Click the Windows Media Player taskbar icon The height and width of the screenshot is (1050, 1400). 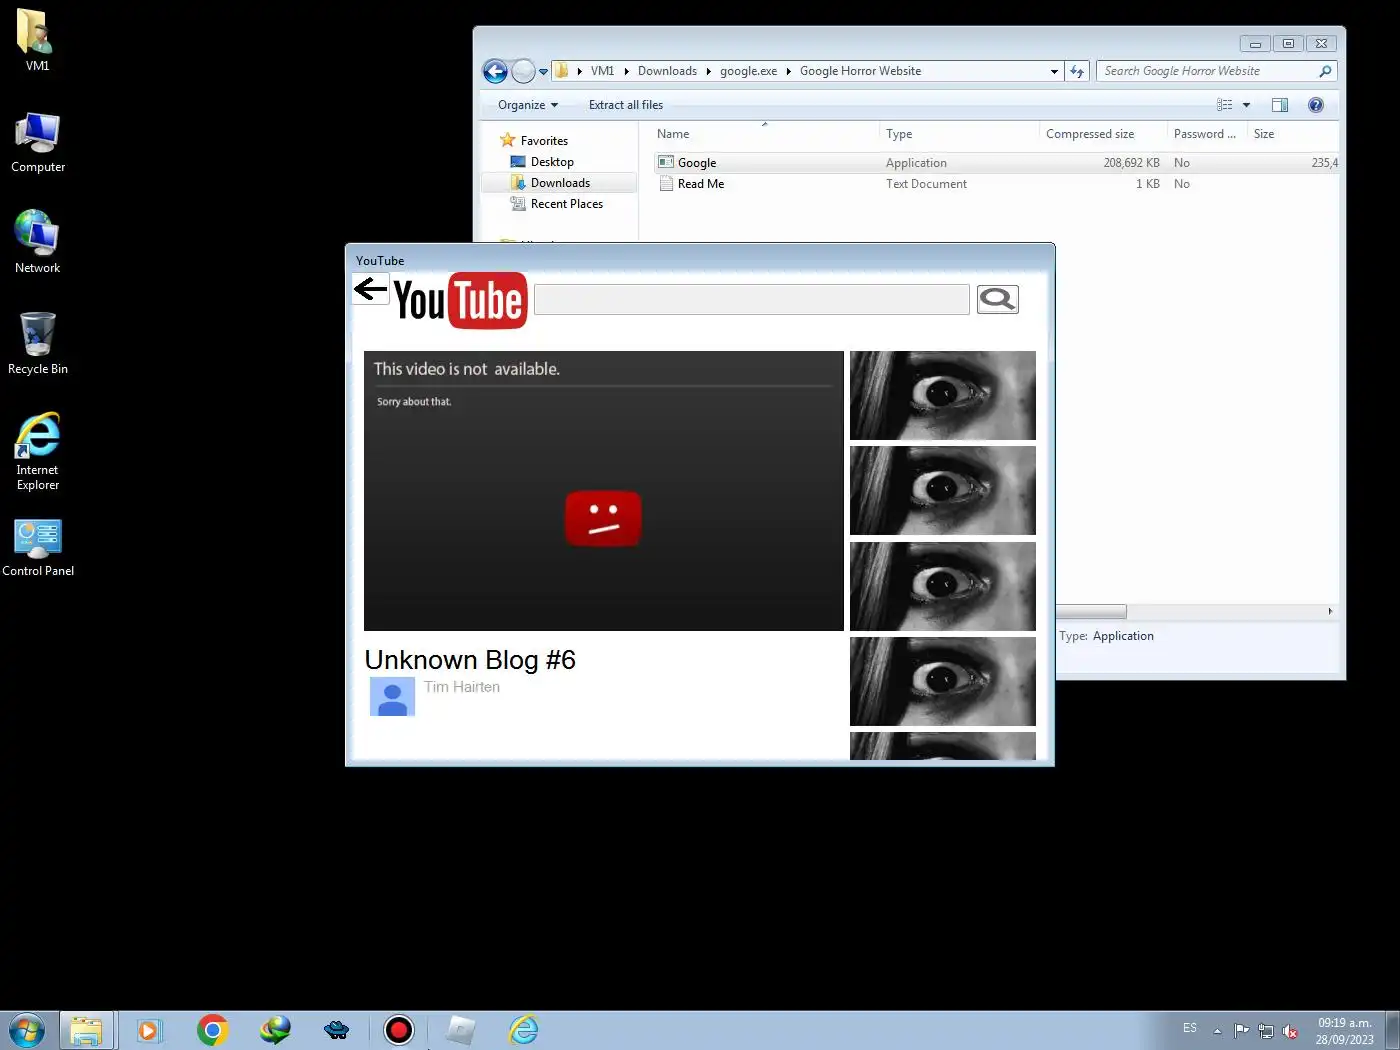(149, 1030)
